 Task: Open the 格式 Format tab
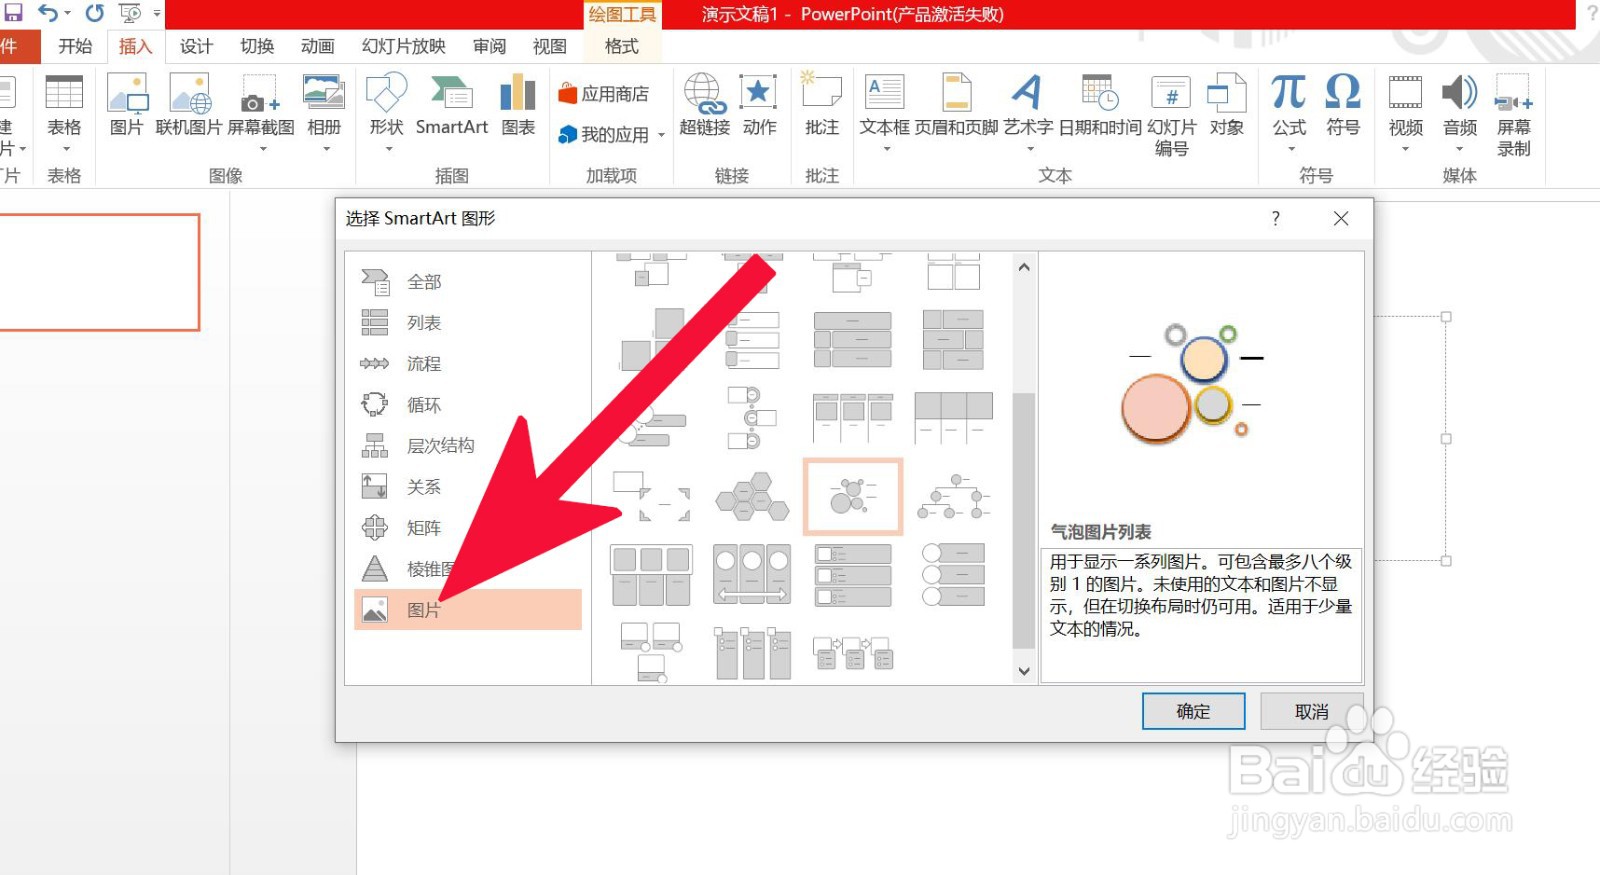(x=621, y=46)
